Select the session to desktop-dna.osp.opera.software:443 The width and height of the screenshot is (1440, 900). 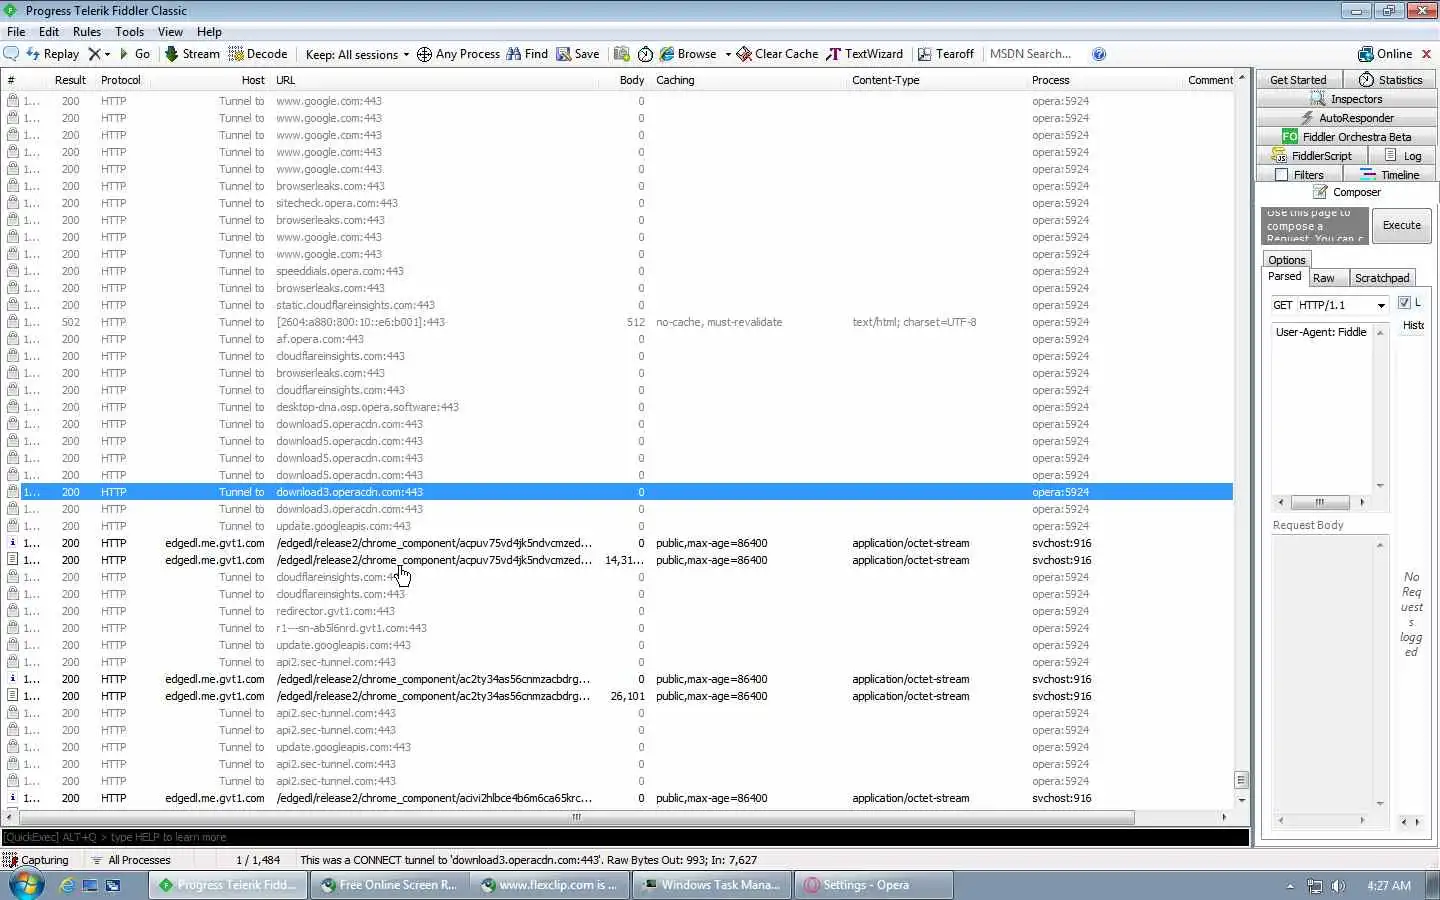(618, 407)
